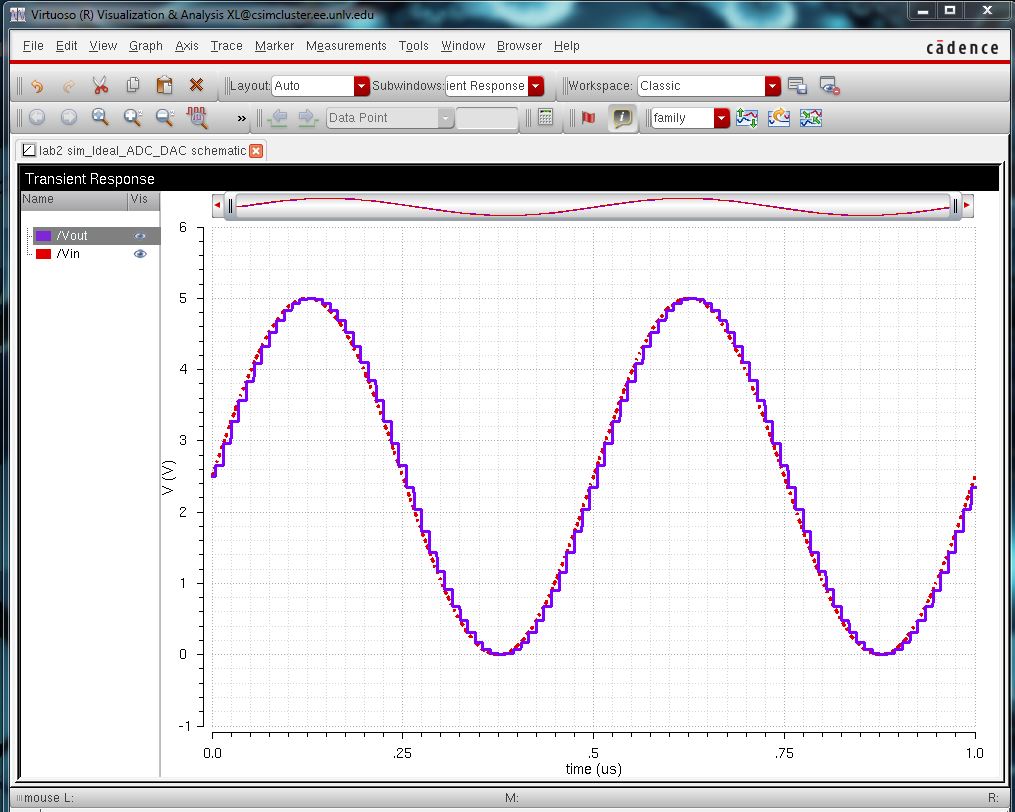Open the Calculator icon in toolbar
Image resolution: width=1015 pixels, height=812 pixels.
tap(545, 118)
